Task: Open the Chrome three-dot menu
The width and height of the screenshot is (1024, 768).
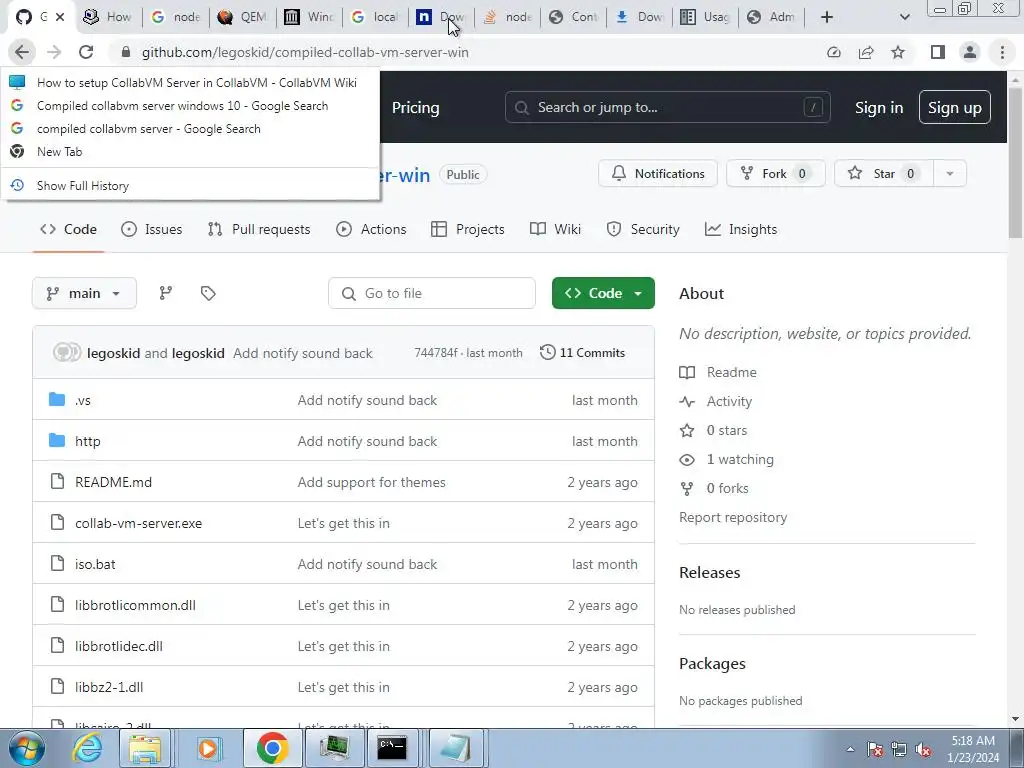Action: coord(1002,52)
